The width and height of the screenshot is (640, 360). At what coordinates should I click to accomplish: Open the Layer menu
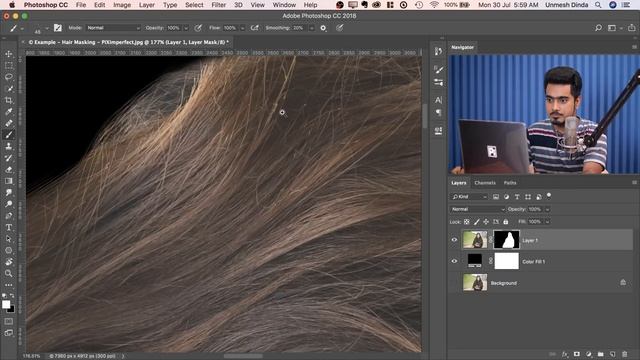tap(147, 5)
